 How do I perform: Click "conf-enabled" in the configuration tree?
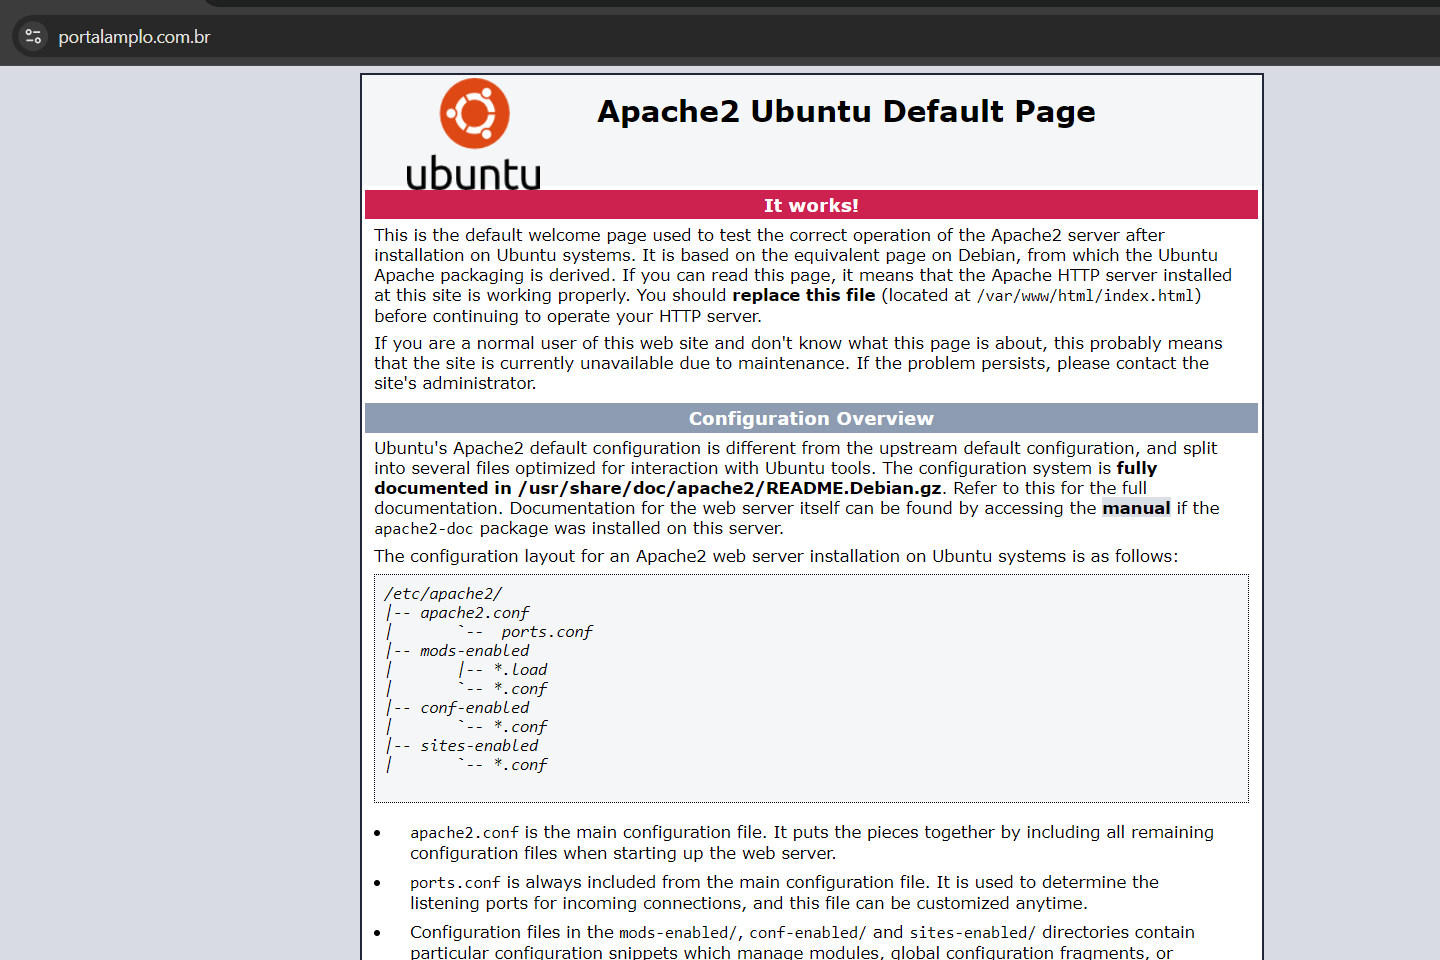475,708
